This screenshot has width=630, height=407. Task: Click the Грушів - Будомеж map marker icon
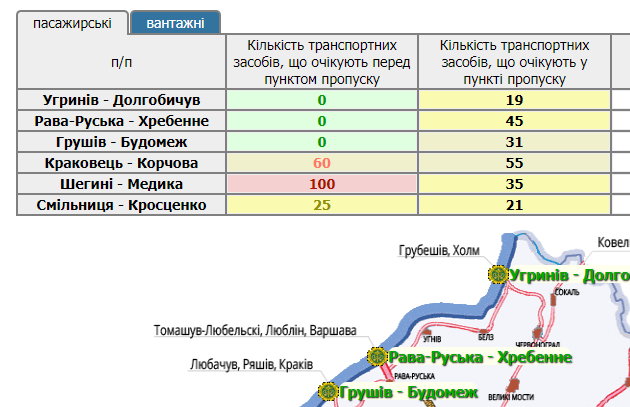pos(328,392)
